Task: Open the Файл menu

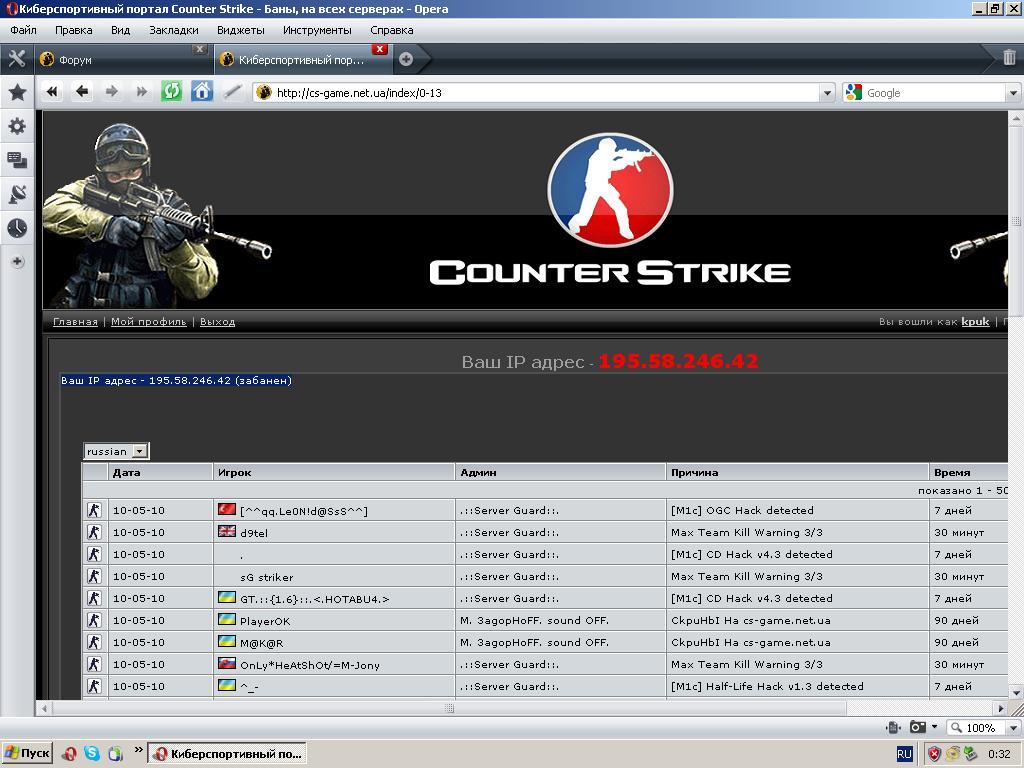Action: [24, 30]
